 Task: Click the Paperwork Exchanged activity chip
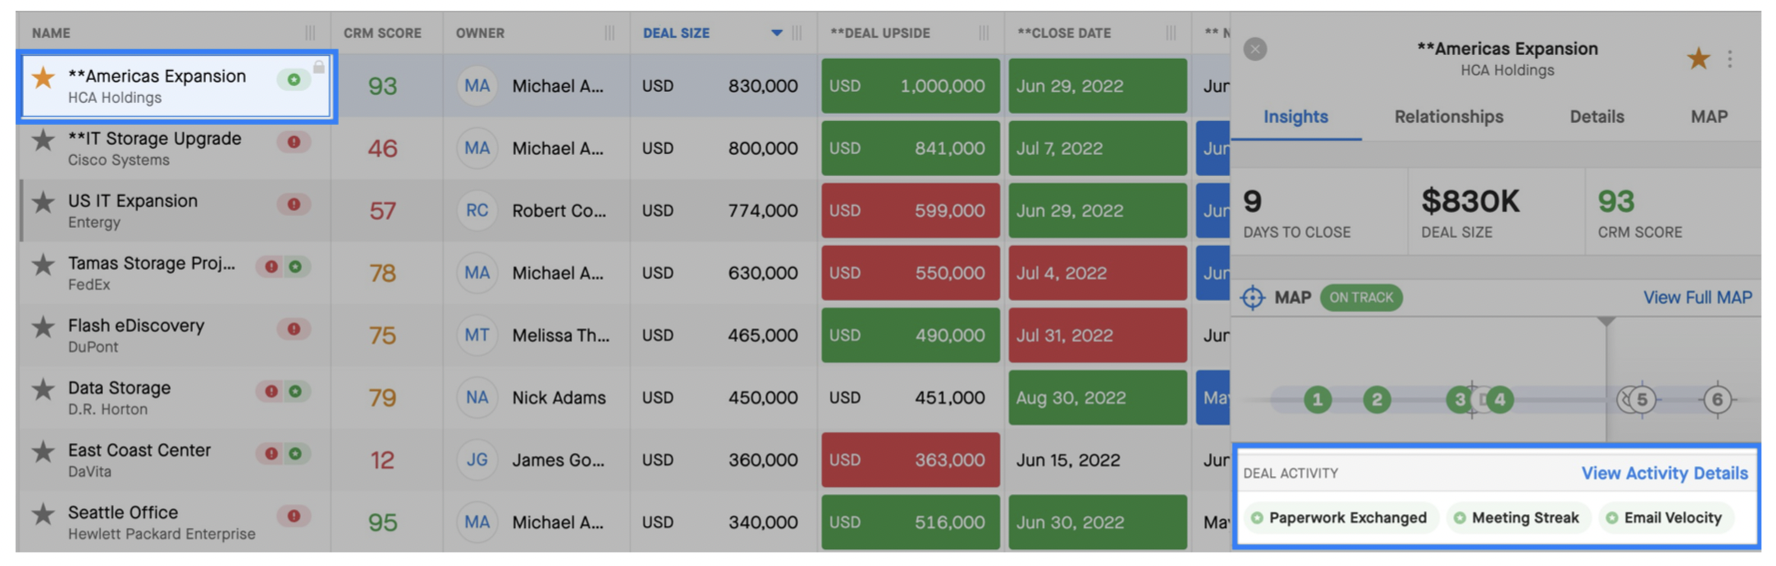(x=1340, y=518)
